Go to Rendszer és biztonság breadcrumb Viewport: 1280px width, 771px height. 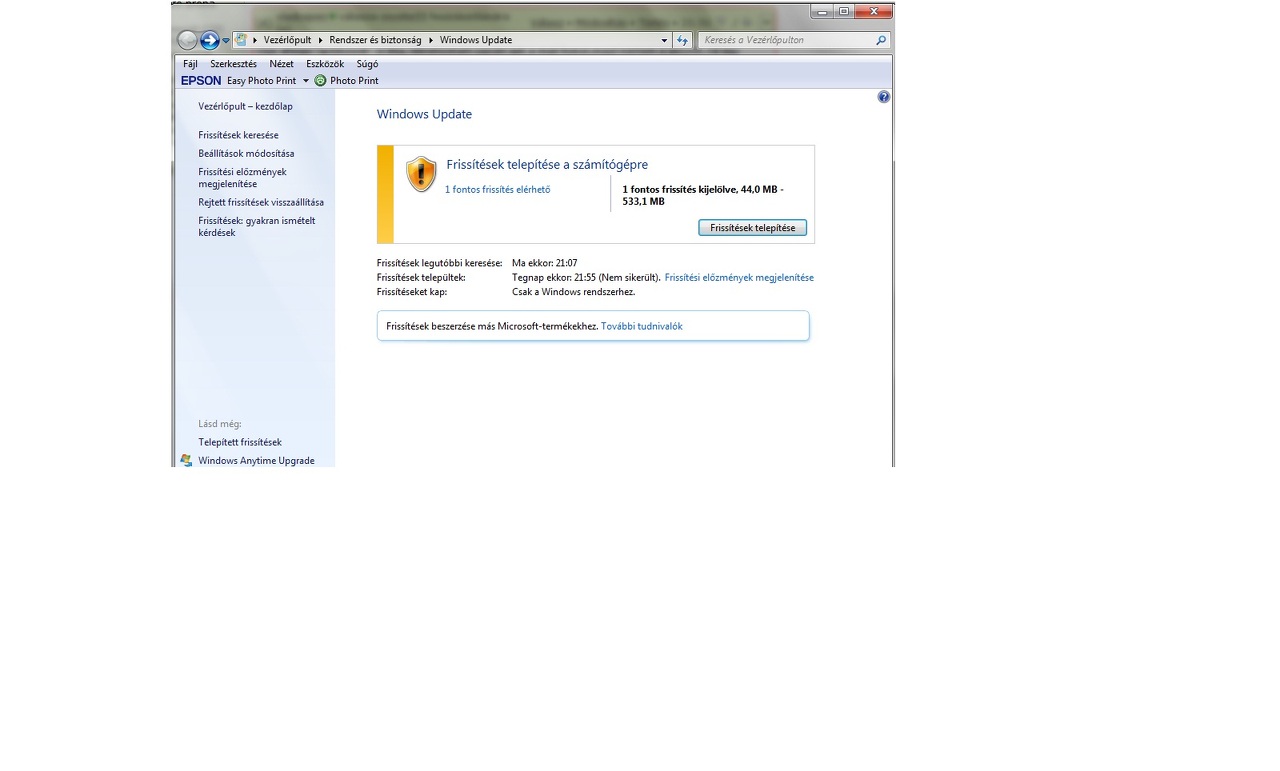(x=375, y=40)
